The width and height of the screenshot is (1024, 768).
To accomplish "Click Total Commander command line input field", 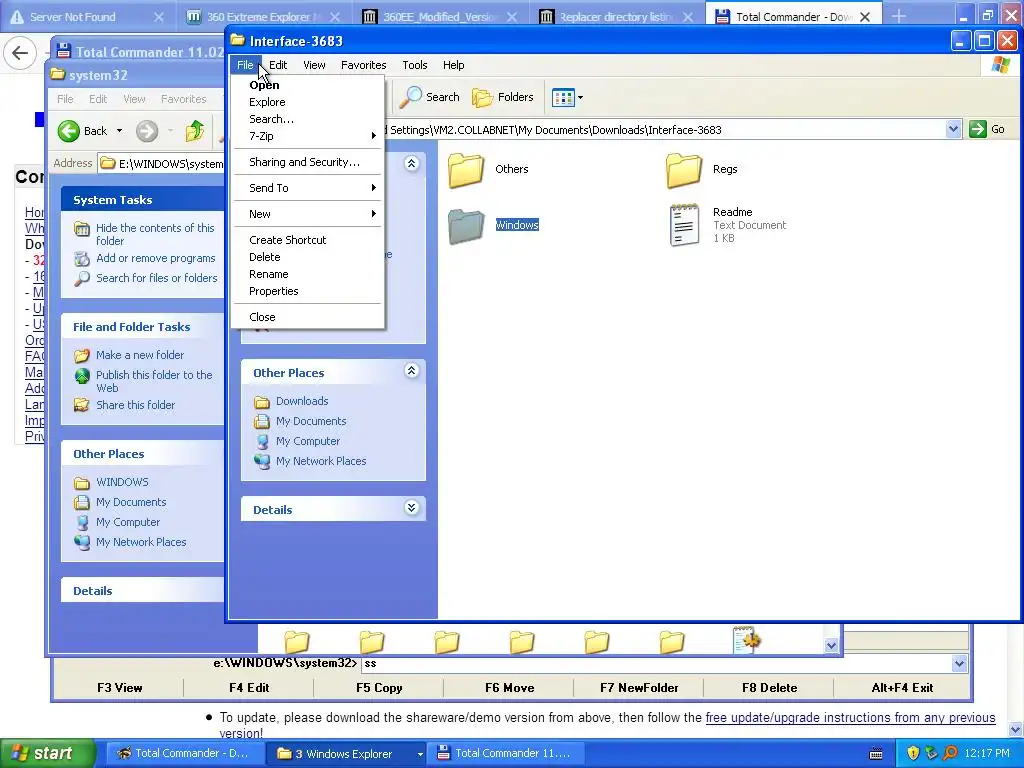I will click(x=656, y=664).
